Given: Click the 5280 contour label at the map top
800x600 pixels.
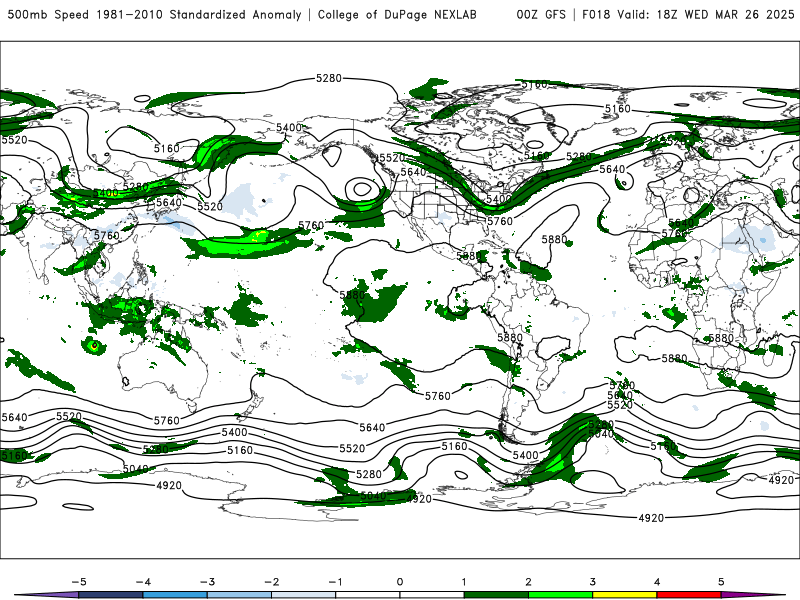Looking at the screenshot, I should 329,78.
